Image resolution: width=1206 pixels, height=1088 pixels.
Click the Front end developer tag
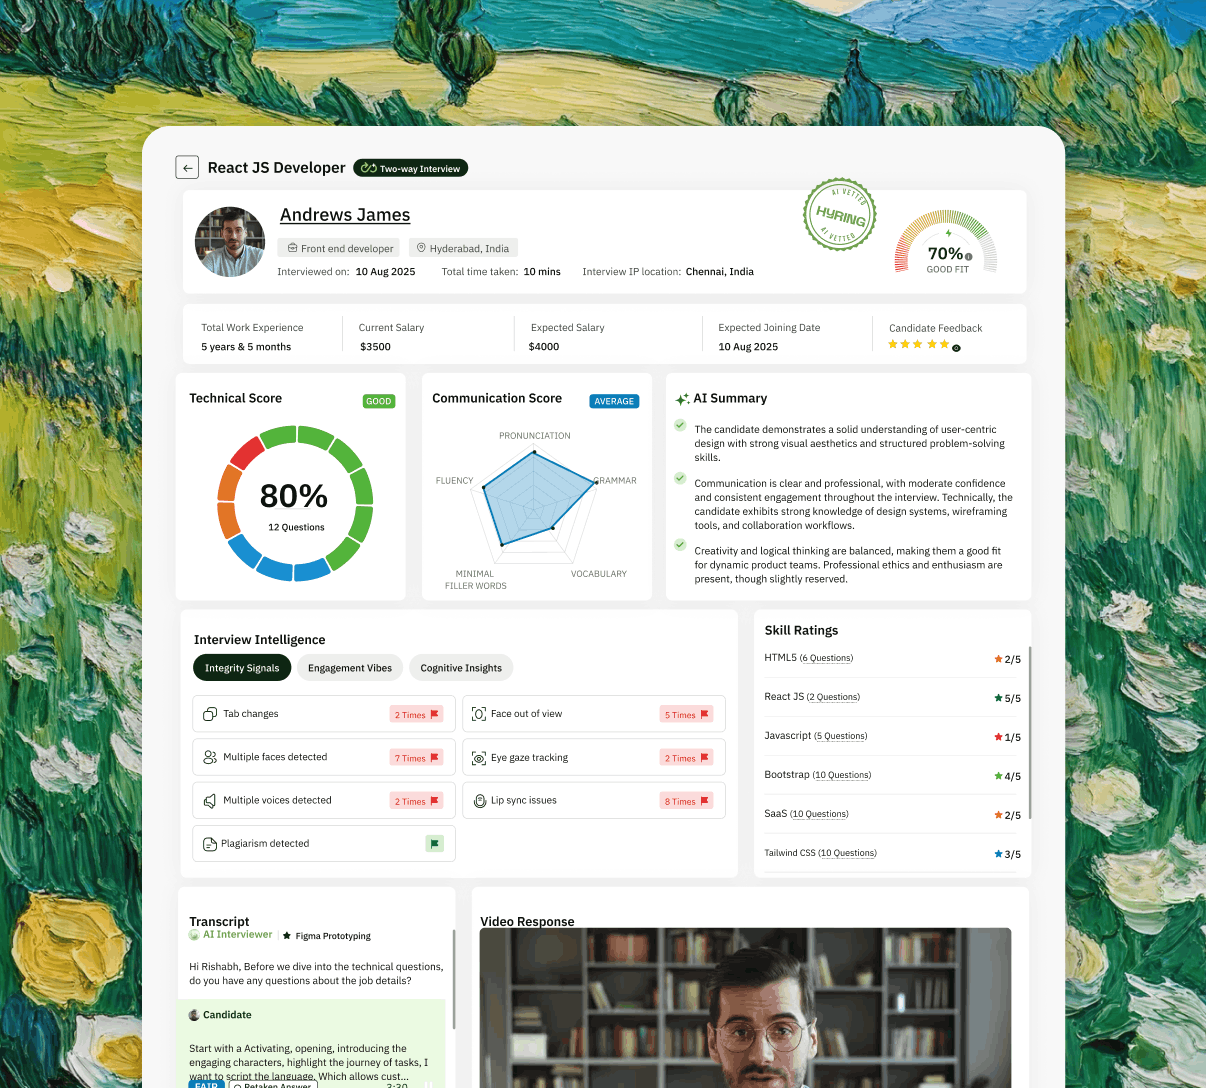coord(339,248)
